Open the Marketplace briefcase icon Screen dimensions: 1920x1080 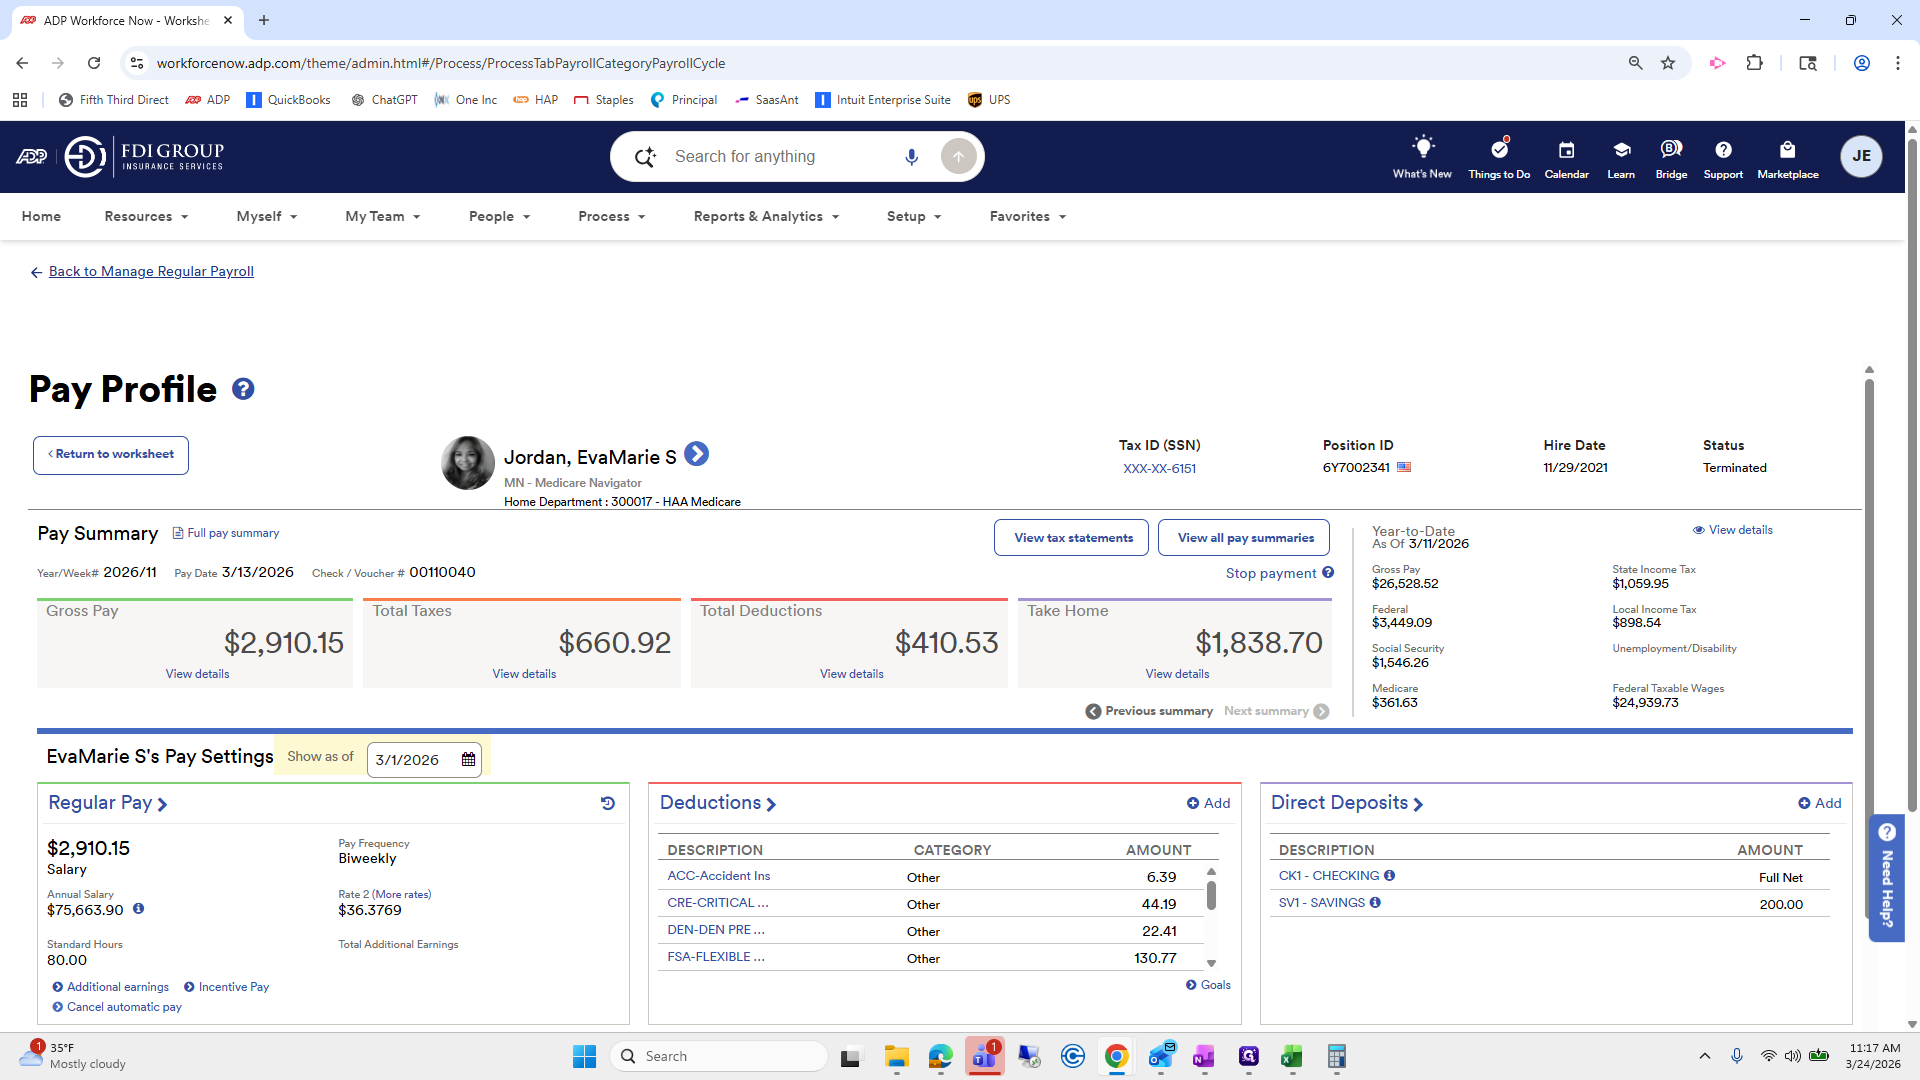tap(1787, 152)
